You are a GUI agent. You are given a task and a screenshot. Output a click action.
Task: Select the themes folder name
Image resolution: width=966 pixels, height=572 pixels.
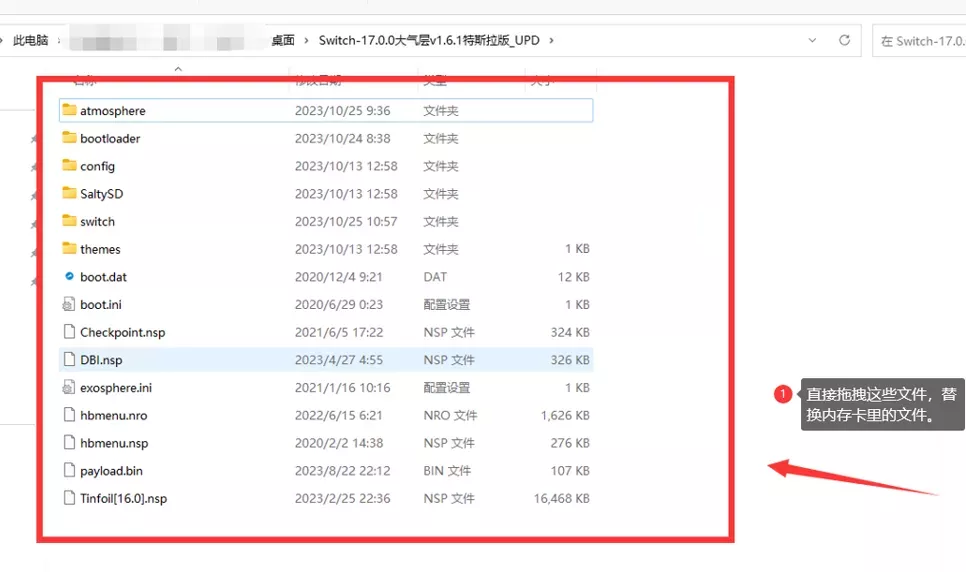click(100, 250)
